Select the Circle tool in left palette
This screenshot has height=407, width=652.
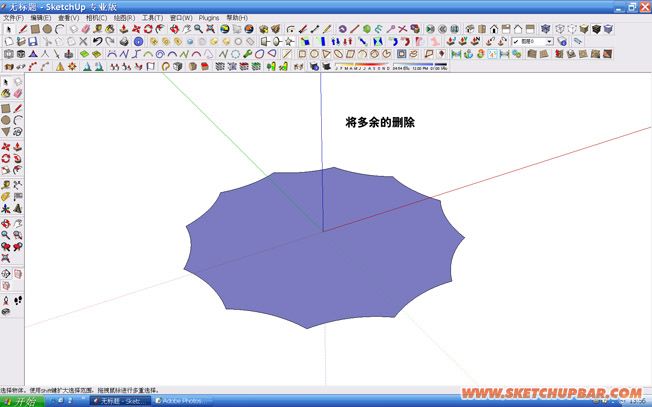6,120
